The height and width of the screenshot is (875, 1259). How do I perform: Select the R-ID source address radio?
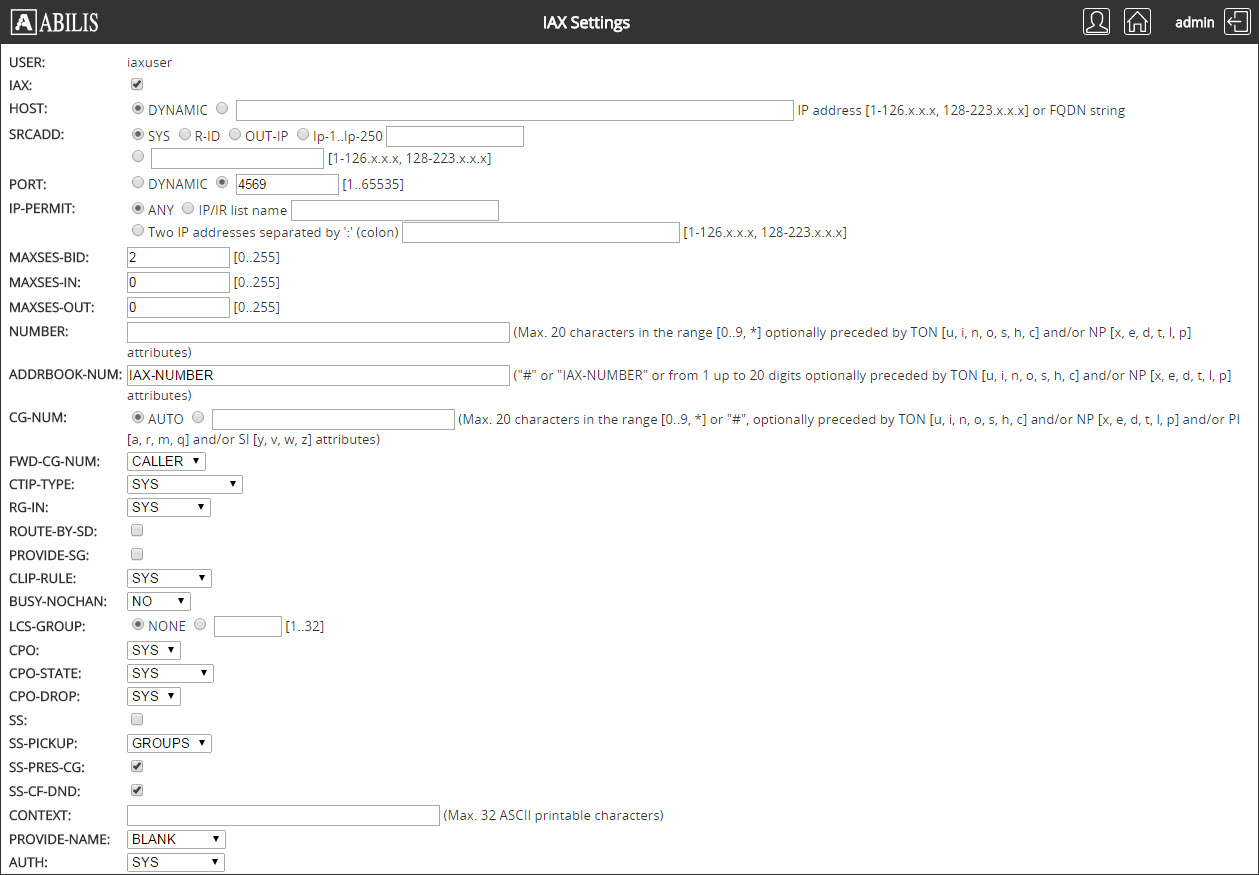click(184, 134)
